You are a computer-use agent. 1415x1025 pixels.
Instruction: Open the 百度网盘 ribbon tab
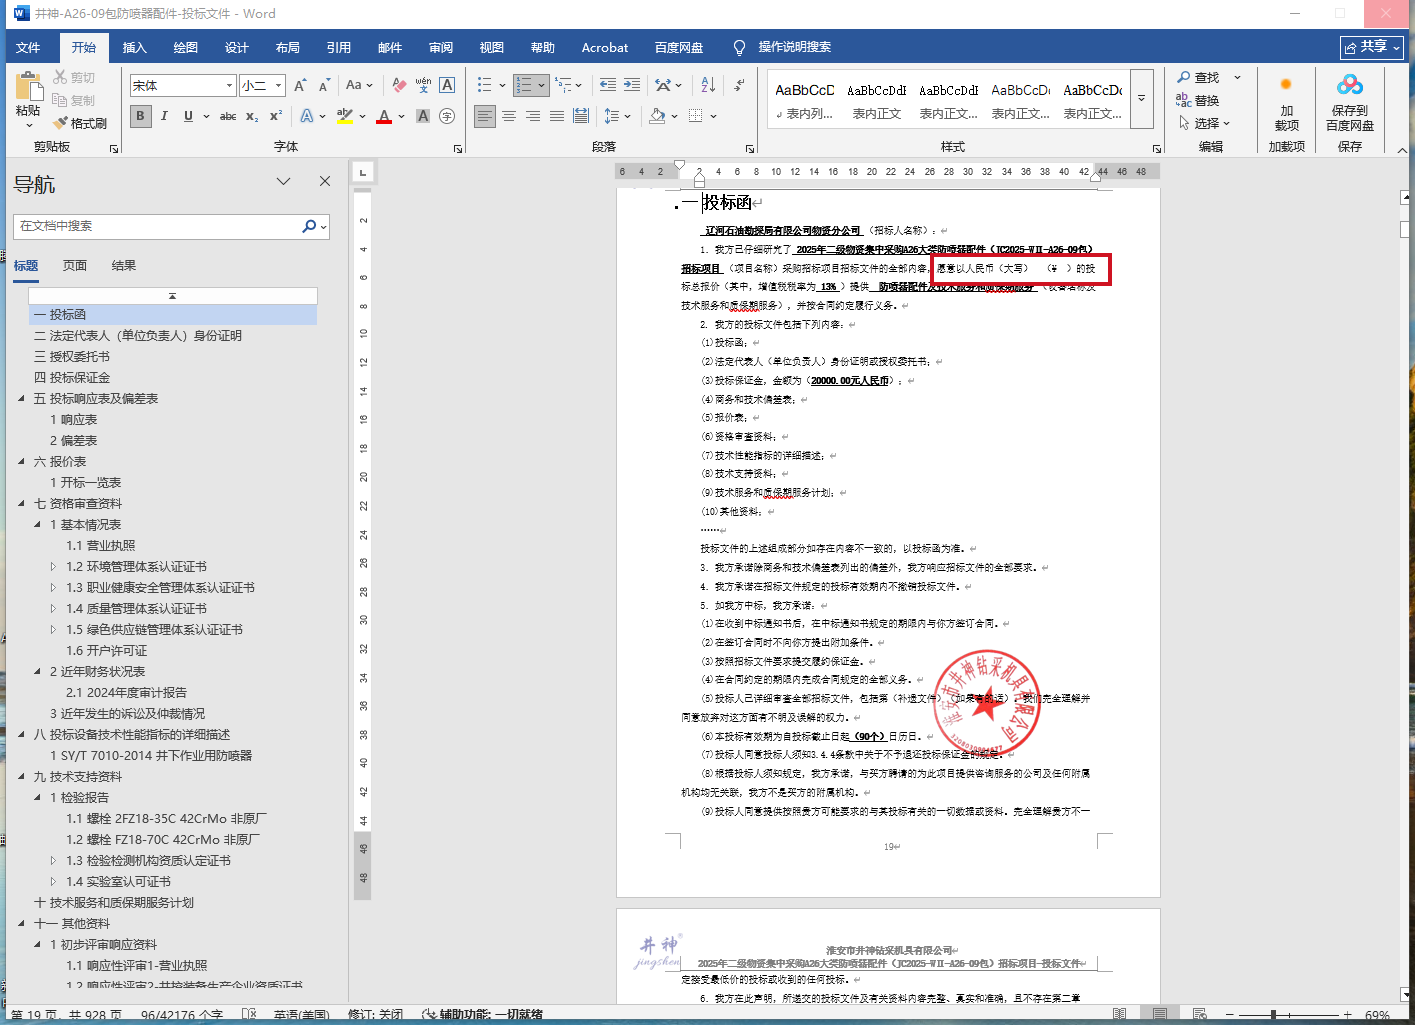pyautogui.click(x=679, y=47)
